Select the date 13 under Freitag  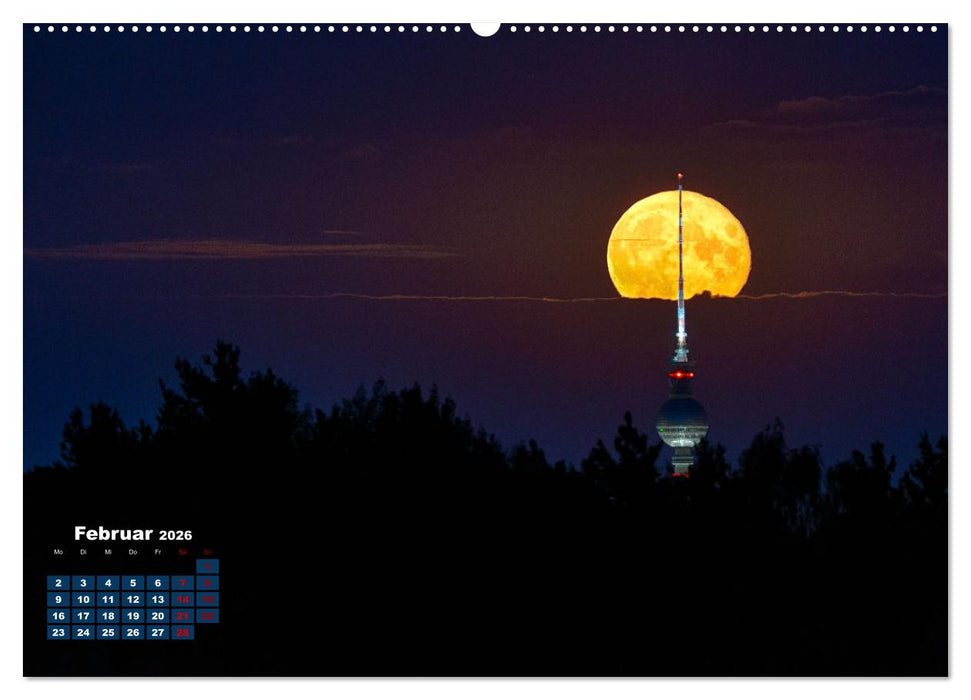coord(158,600)
